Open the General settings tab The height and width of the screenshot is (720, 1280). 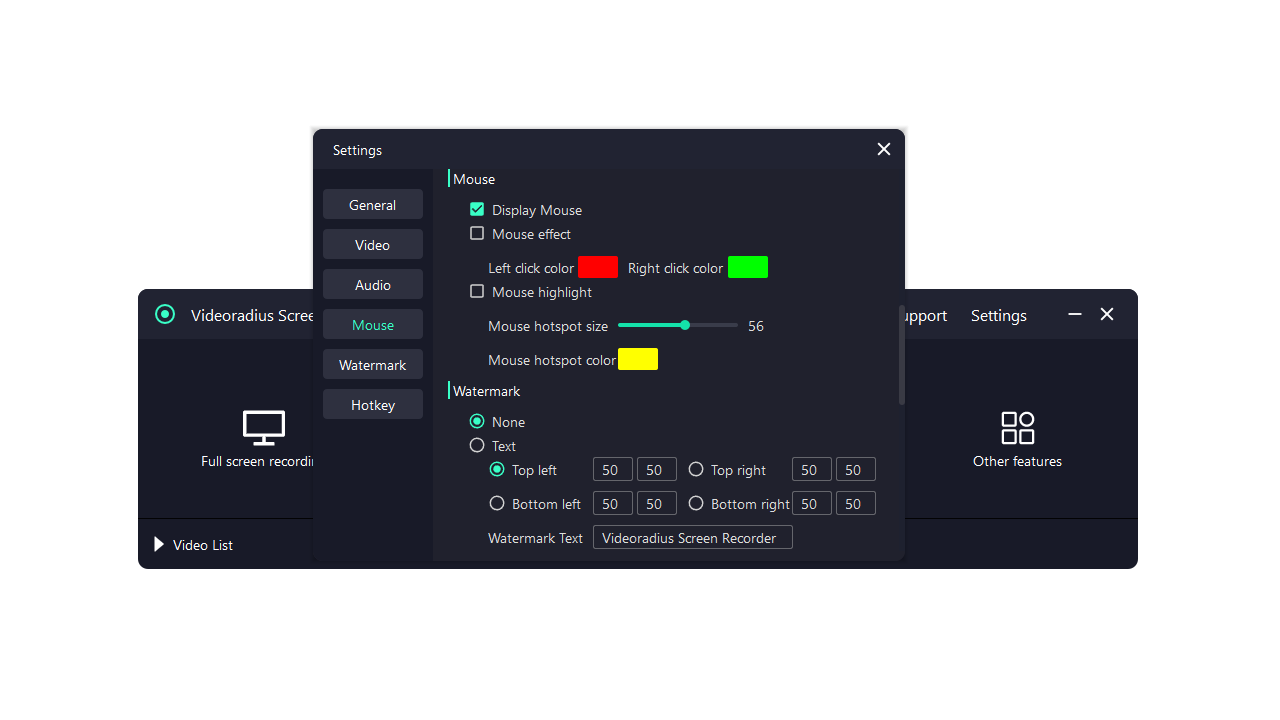pyautogui.click(x=373, y=205)
